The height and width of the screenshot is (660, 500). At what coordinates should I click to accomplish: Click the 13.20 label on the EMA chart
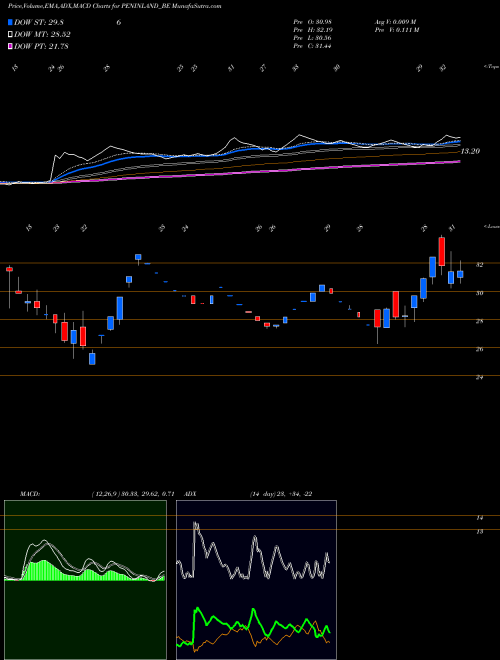(x=470, y=151)
